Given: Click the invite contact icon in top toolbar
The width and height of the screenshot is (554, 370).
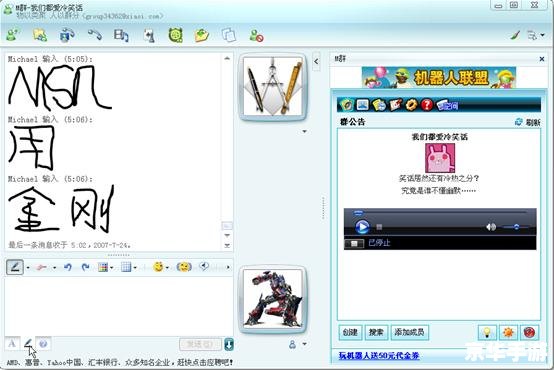Looking at the screenshot, I should 13,35.
